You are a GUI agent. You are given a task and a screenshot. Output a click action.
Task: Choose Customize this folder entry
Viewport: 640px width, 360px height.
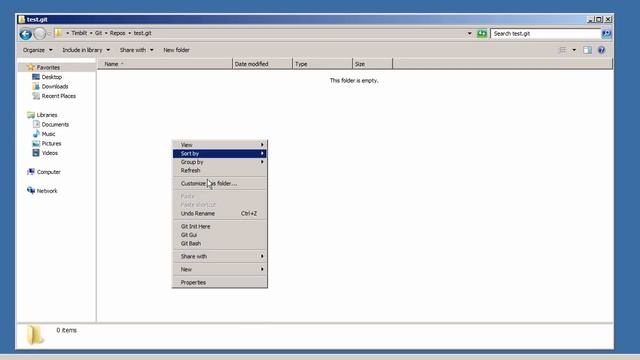coord(220,184)
